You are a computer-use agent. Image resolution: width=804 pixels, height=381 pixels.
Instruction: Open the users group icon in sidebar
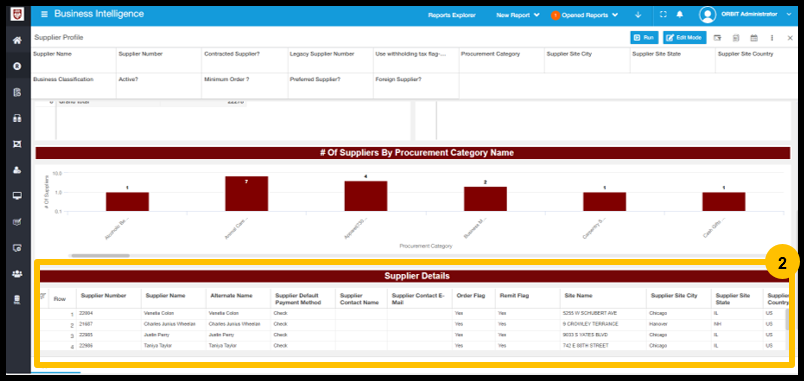click(17, 274)
